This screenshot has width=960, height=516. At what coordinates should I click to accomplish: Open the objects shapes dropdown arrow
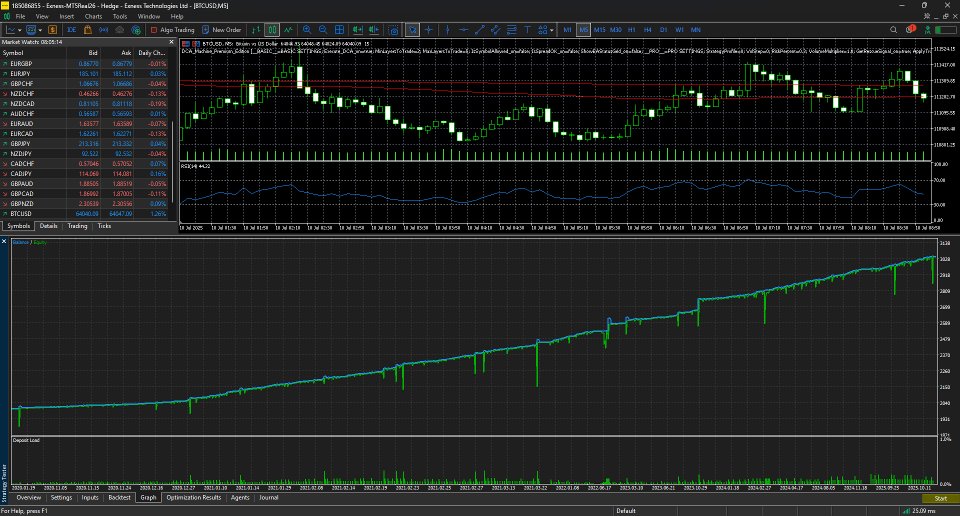coord(552,29)
